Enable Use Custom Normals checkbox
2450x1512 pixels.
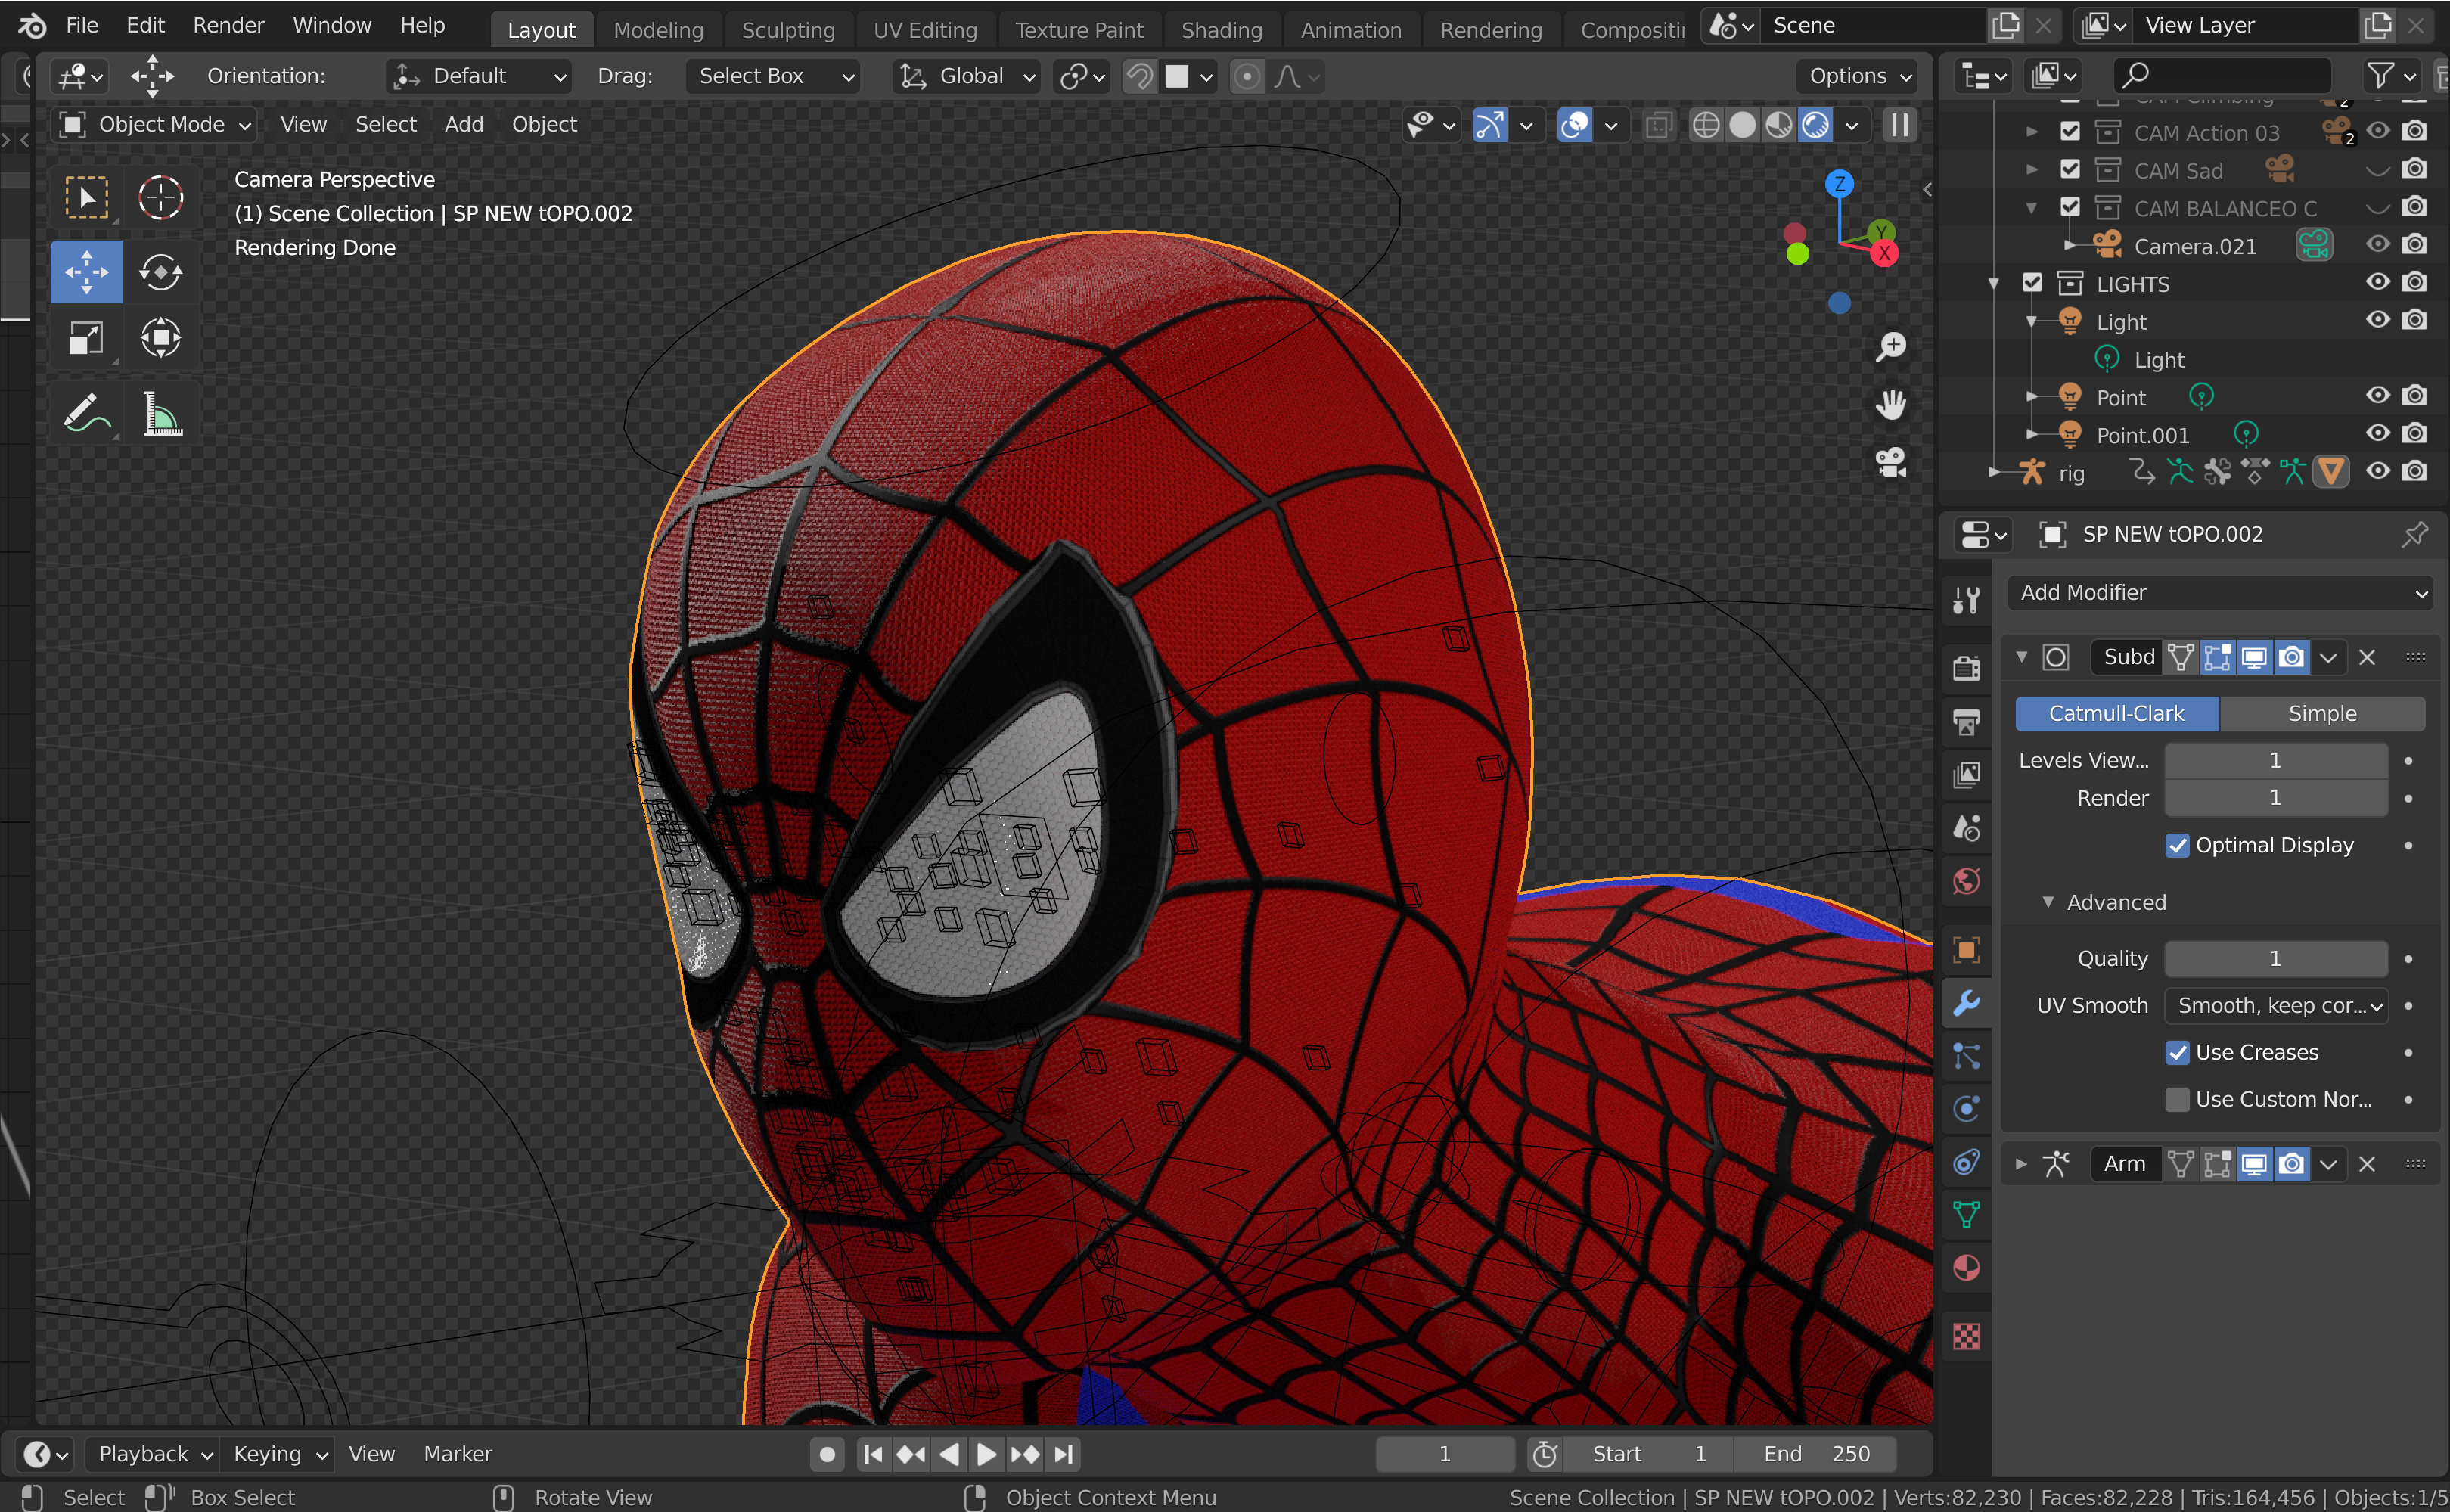point(2176,1099)
